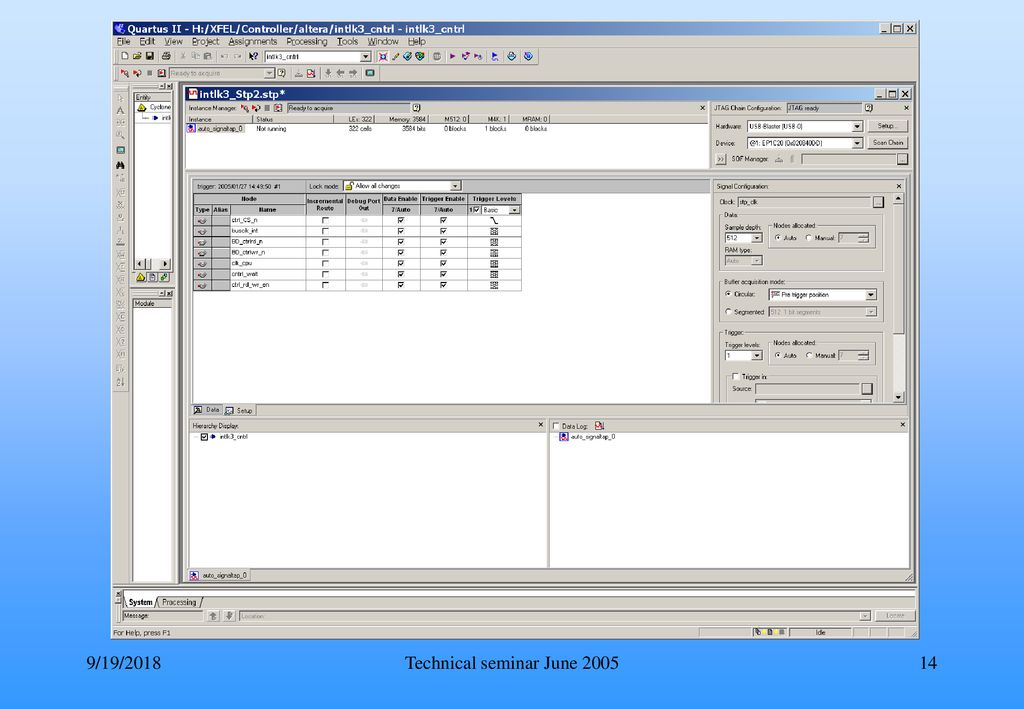Screen dimensions: 1024x709
Task: Click Autorun Analysis icon in SignalTap toolbar
Action: coord(136,73)
